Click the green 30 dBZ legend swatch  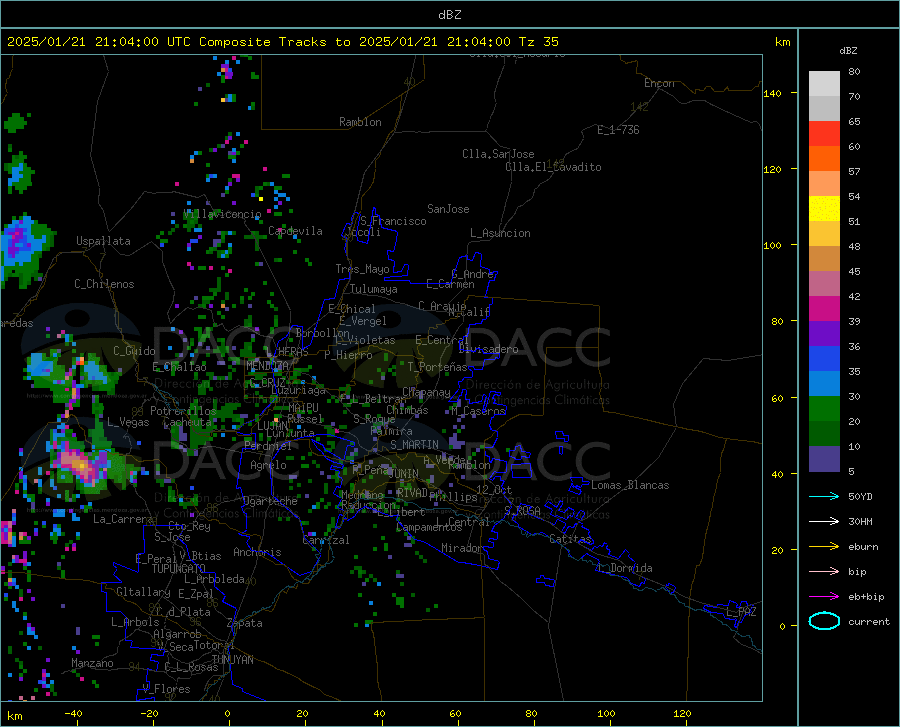824,408
